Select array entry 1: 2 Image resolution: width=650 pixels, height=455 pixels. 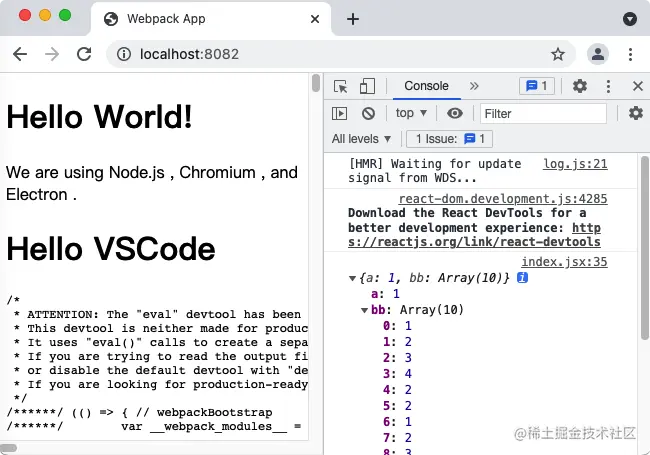point(397,341)
